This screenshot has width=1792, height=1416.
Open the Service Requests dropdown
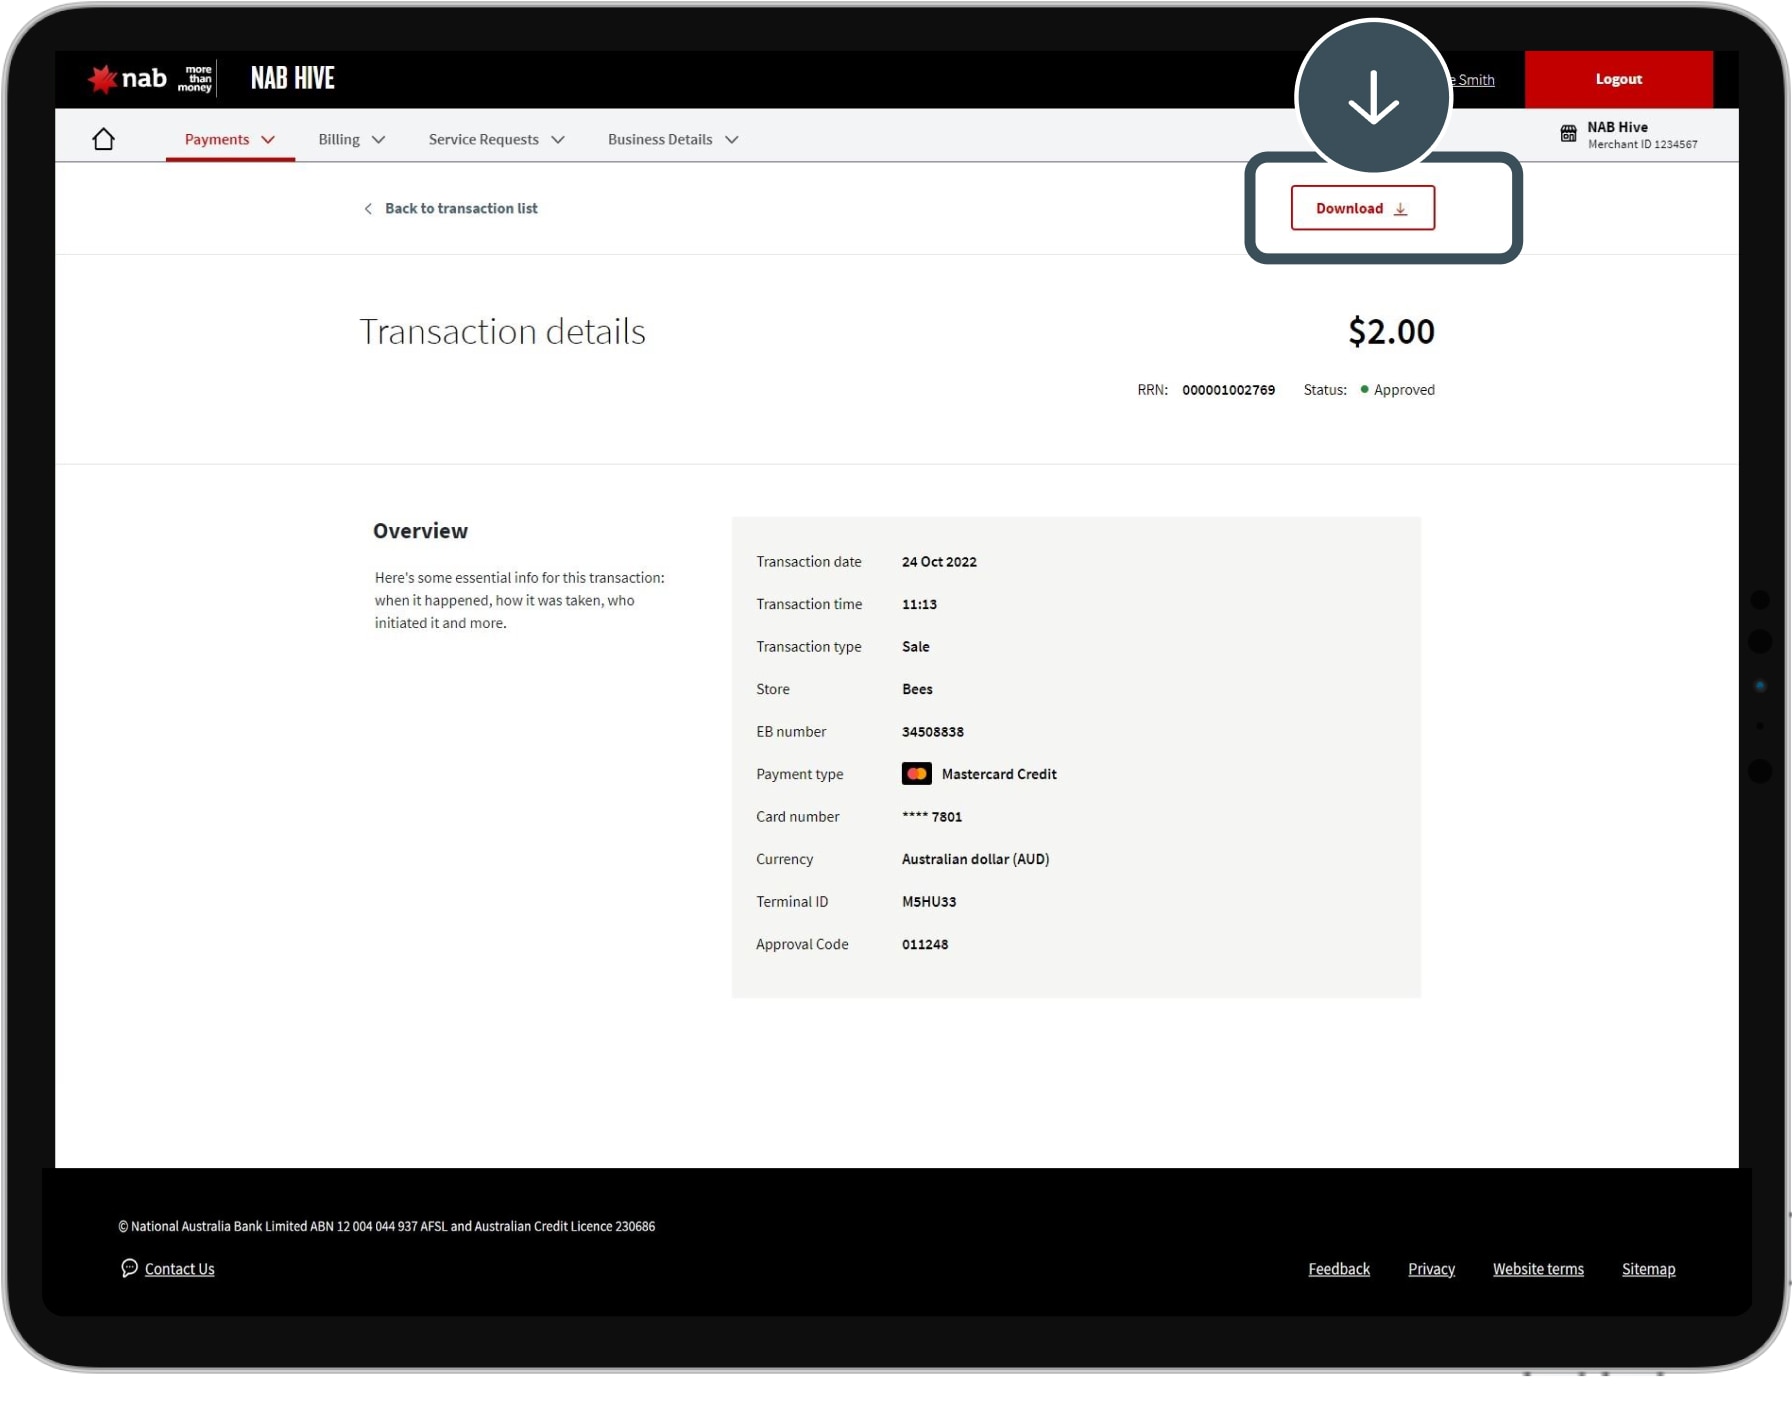(496, 140)
